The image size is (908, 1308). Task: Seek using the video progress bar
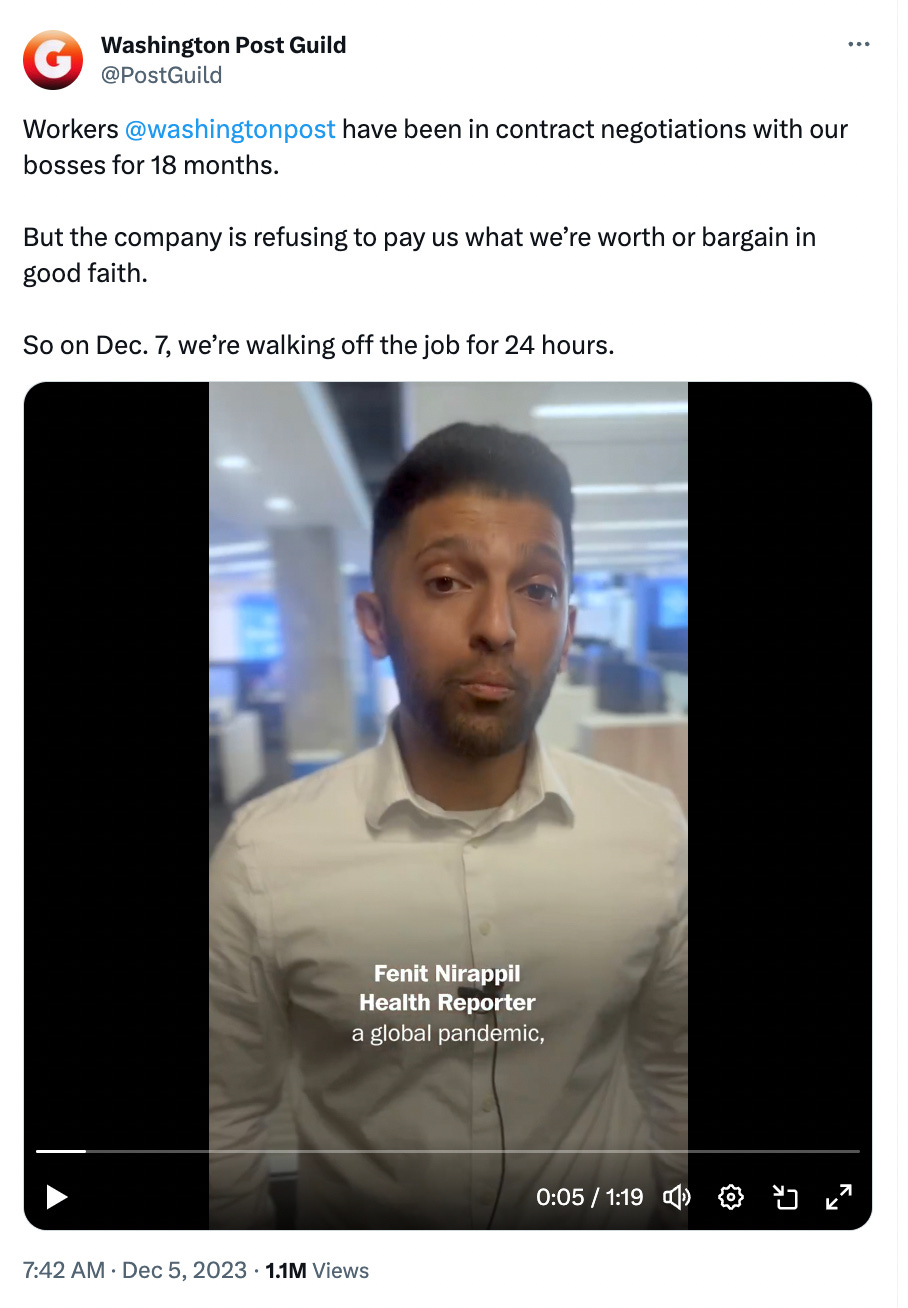tap(448, 1151)
